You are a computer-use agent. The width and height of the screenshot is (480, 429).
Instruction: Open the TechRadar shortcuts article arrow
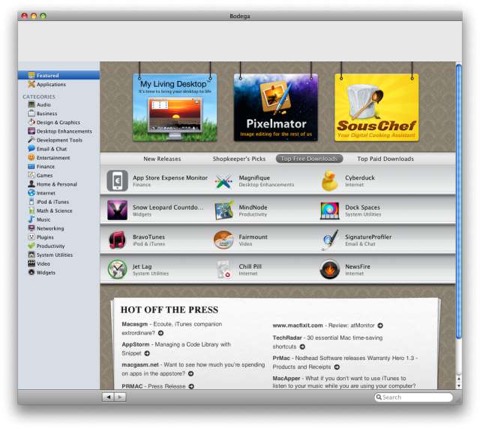point(302,347)
